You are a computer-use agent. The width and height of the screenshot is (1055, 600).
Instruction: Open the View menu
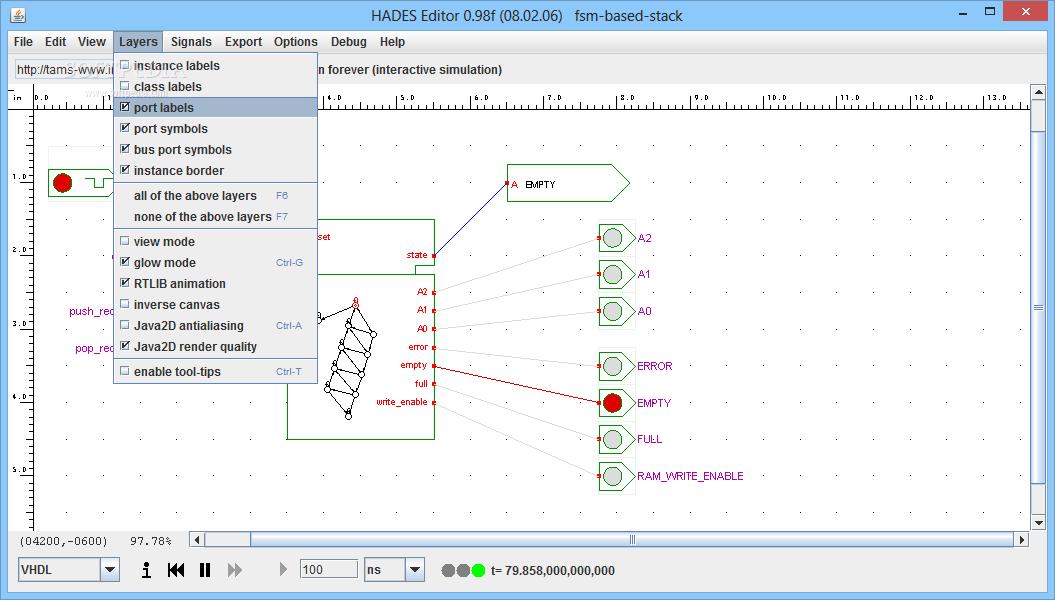[x=92, y=42]
